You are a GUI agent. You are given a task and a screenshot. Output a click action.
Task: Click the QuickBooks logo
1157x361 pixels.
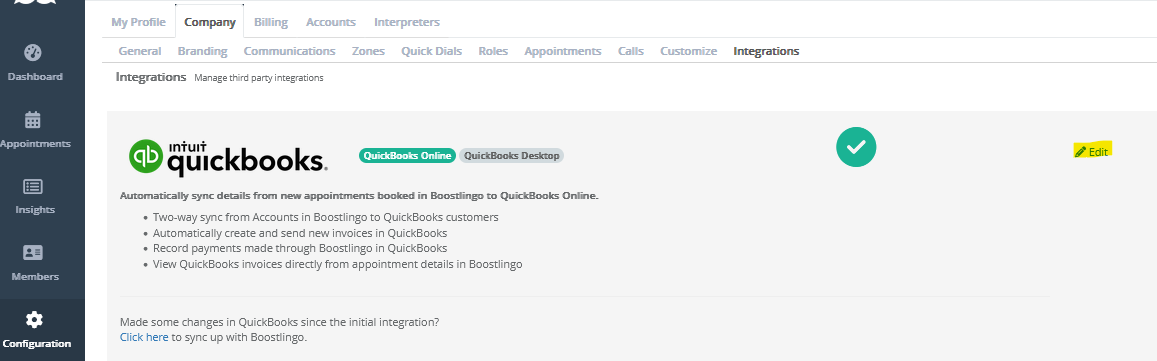pos(228,157)
